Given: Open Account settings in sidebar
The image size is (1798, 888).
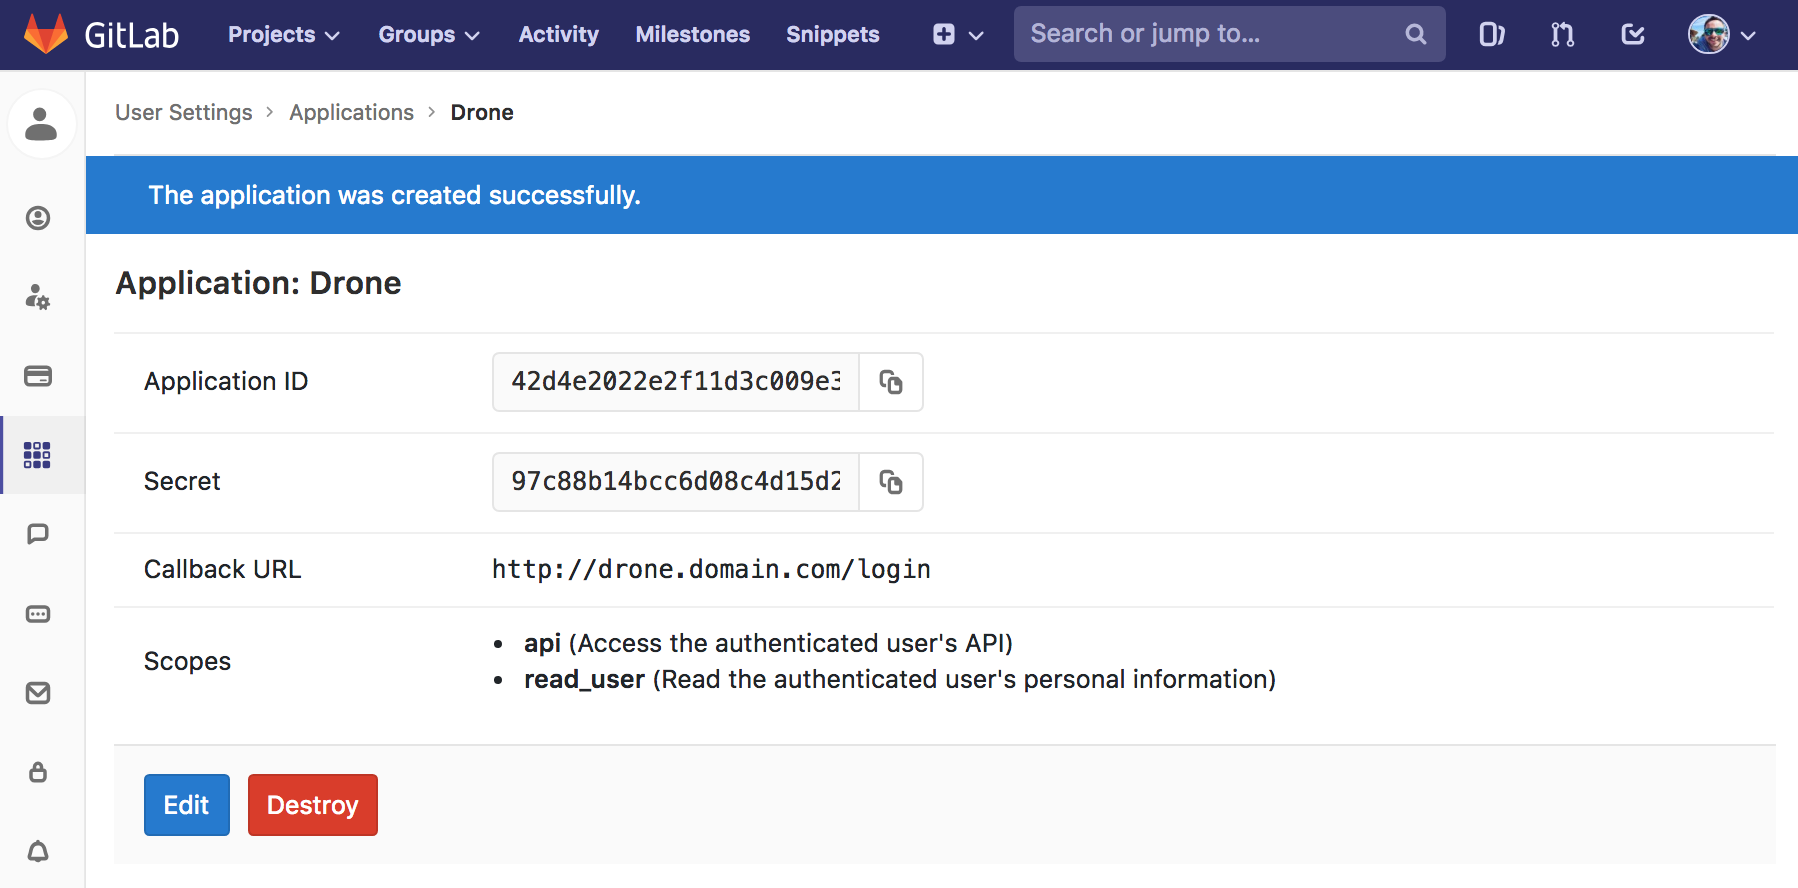Looking at the screenshot, I should coord(38,297).
